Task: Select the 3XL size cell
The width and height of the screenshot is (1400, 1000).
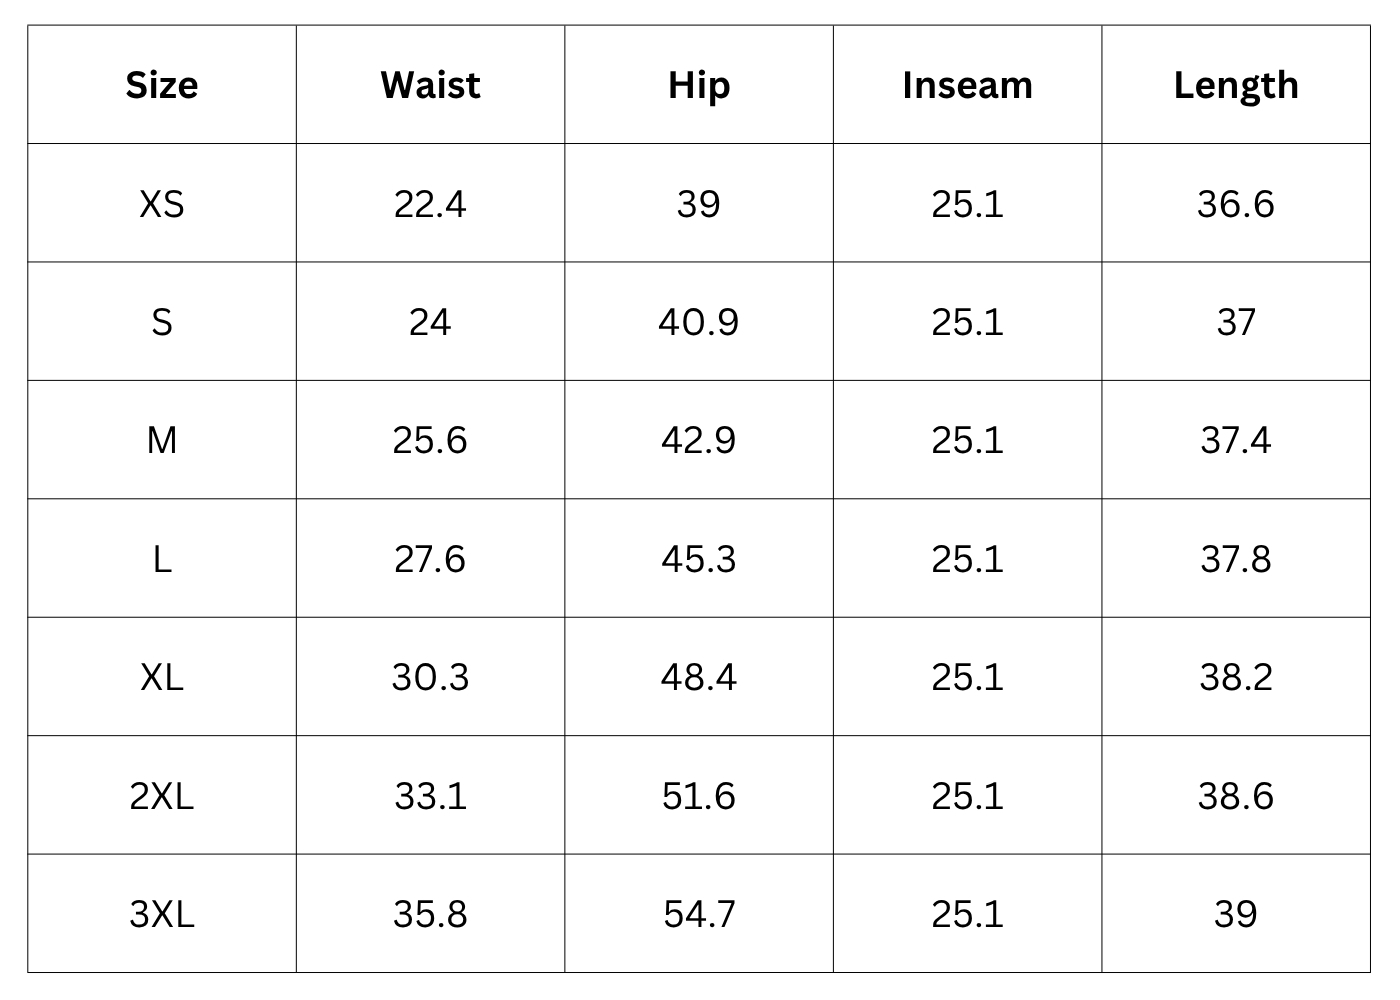Action: 162,914
